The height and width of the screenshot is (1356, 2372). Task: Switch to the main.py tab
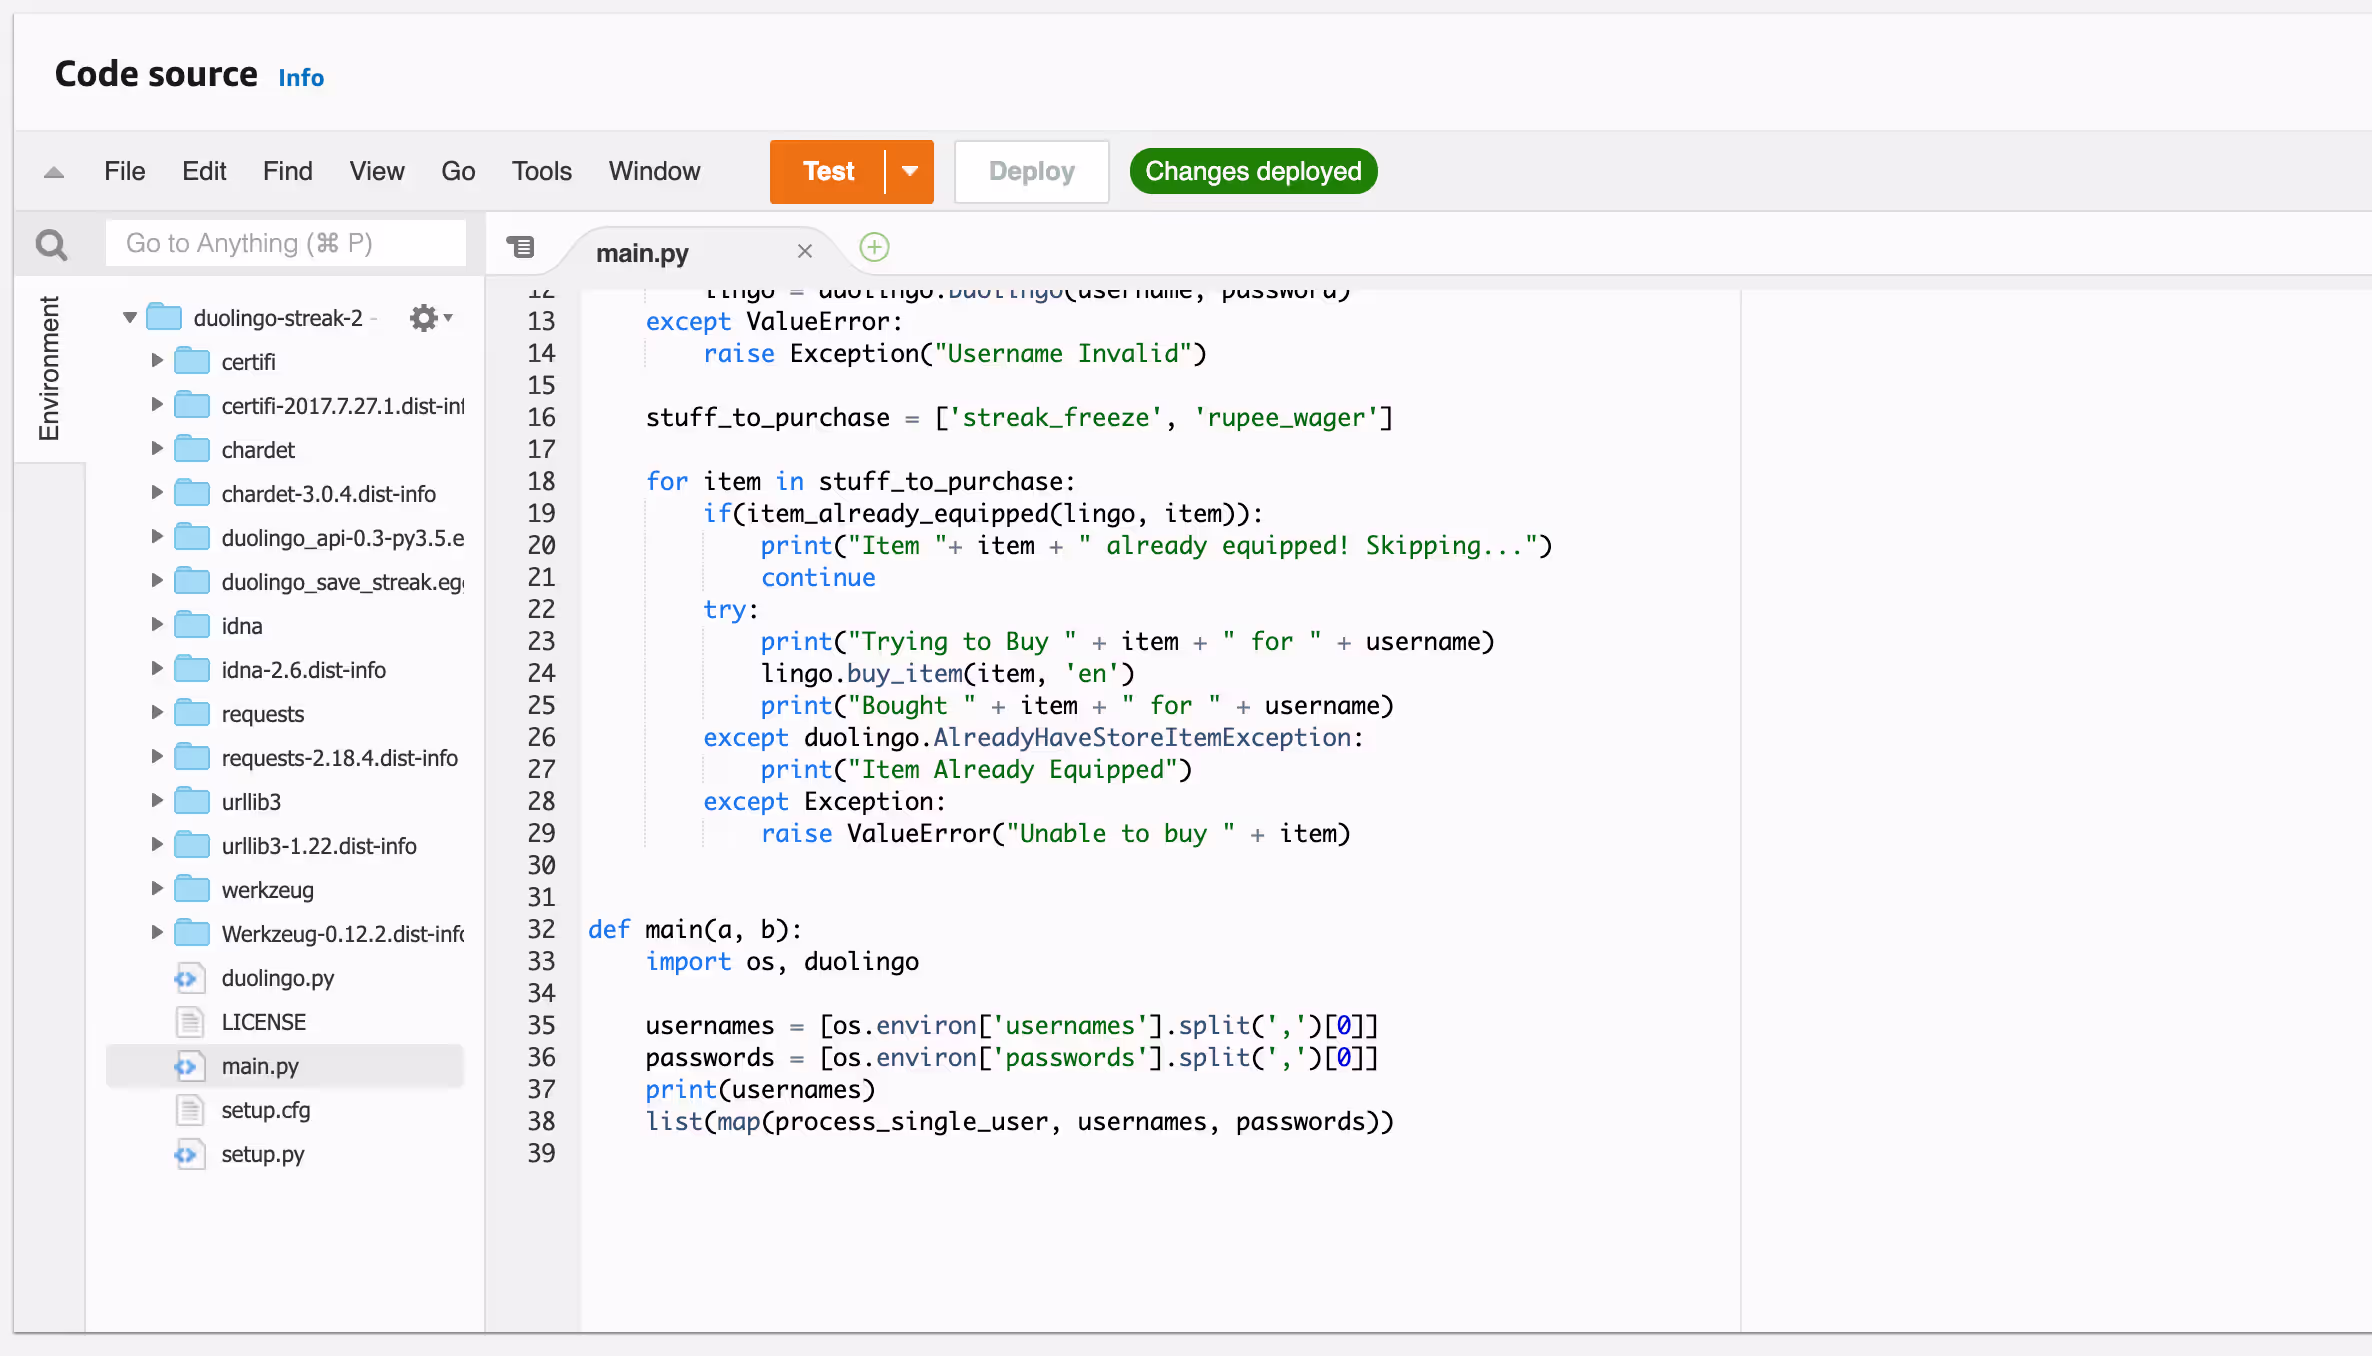pyautogui.click(x=643, y=252)
